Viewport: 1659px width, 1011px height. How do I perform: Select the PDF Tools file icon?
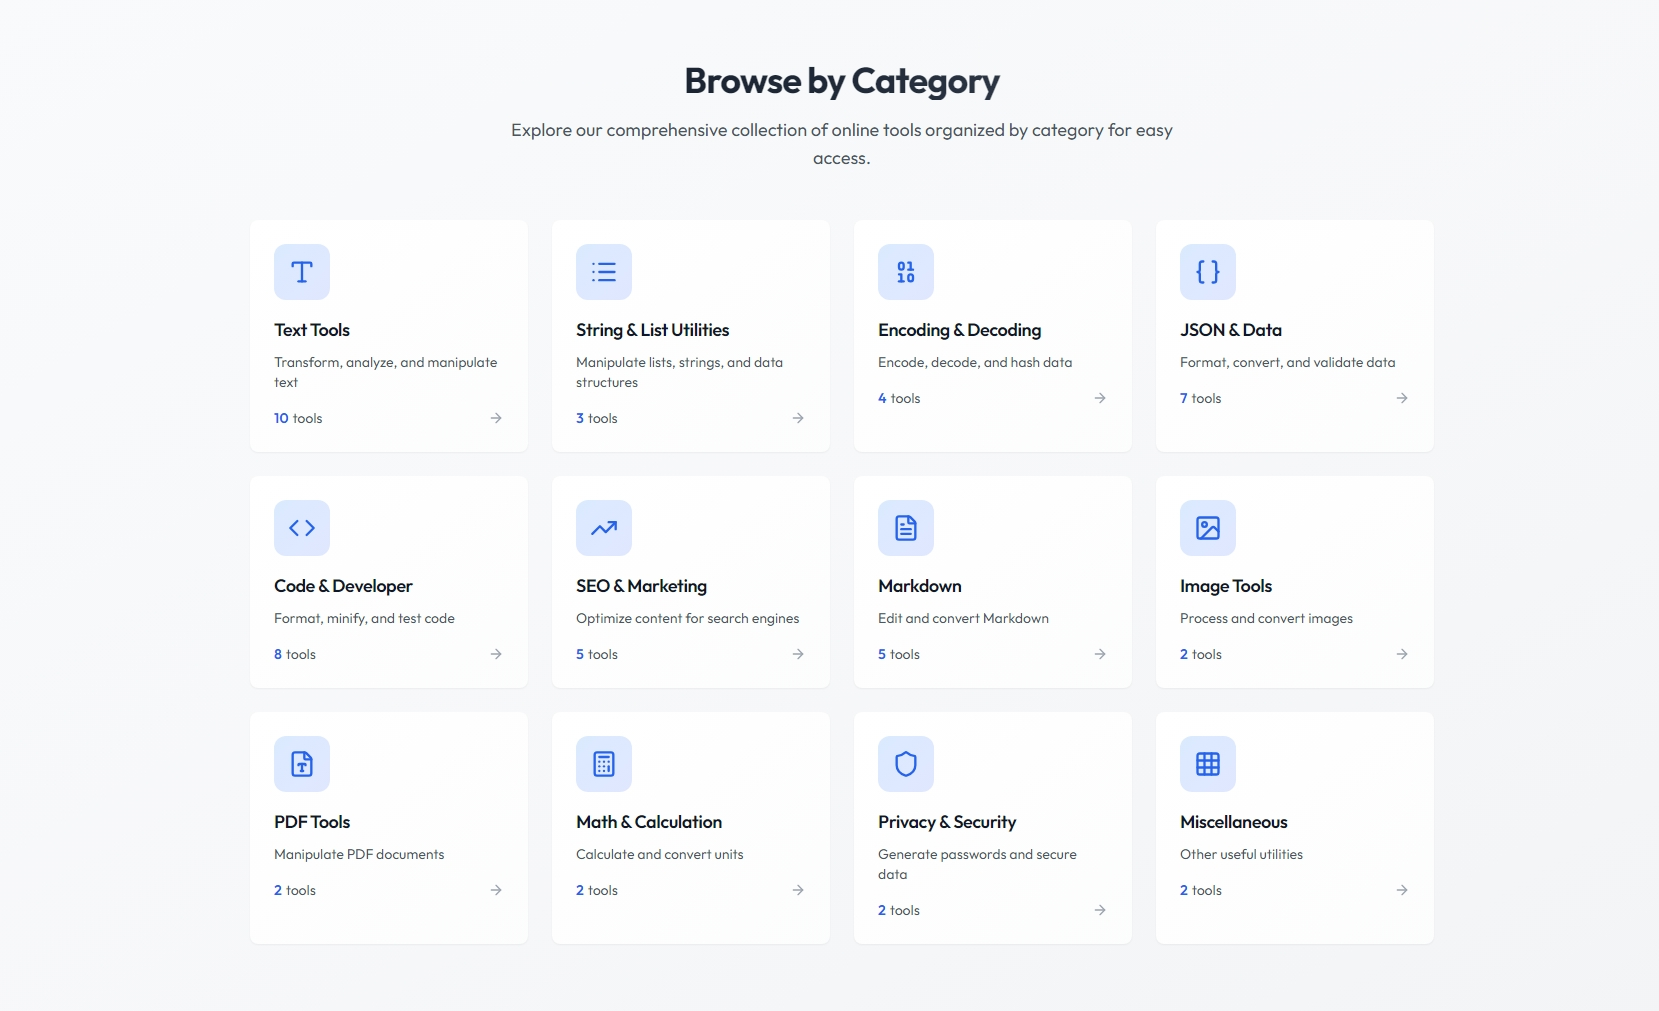[x=301, y=763]
